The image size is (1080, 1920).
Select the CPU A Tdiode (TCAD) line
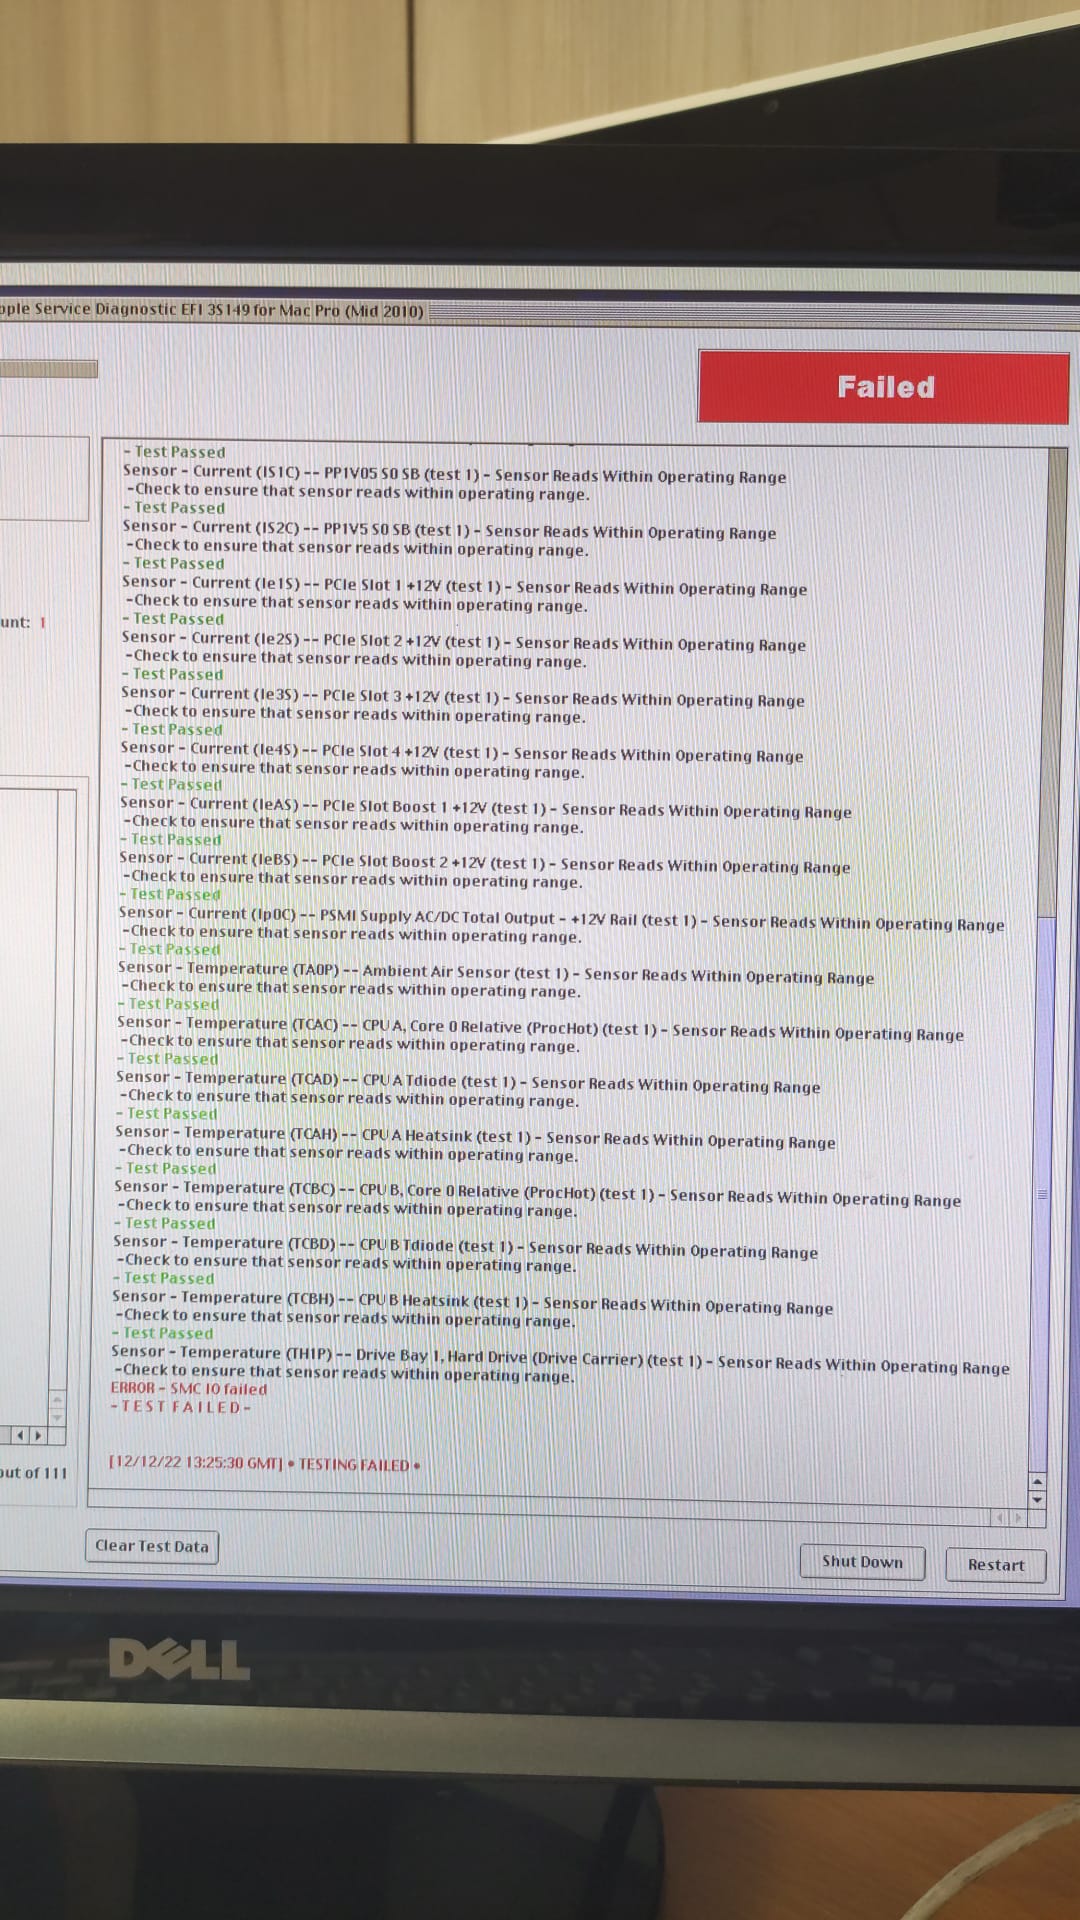pos(468,1082)
